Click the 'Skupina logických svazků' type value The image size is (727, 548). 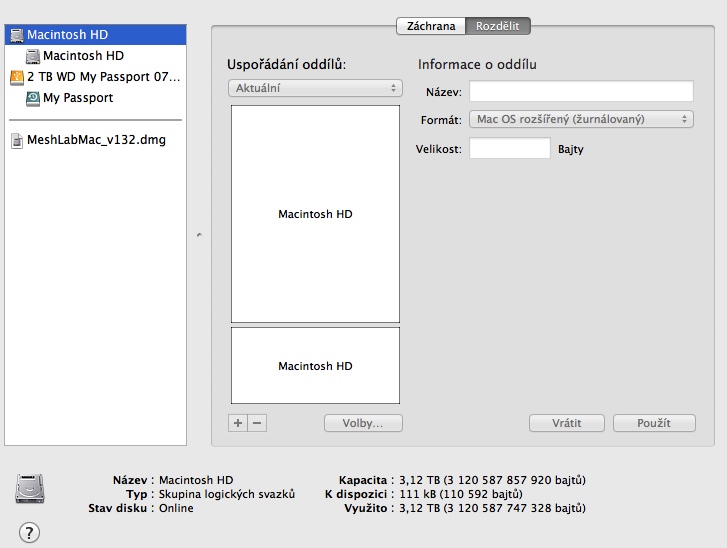pyautogui.click(x=227, y=494)
